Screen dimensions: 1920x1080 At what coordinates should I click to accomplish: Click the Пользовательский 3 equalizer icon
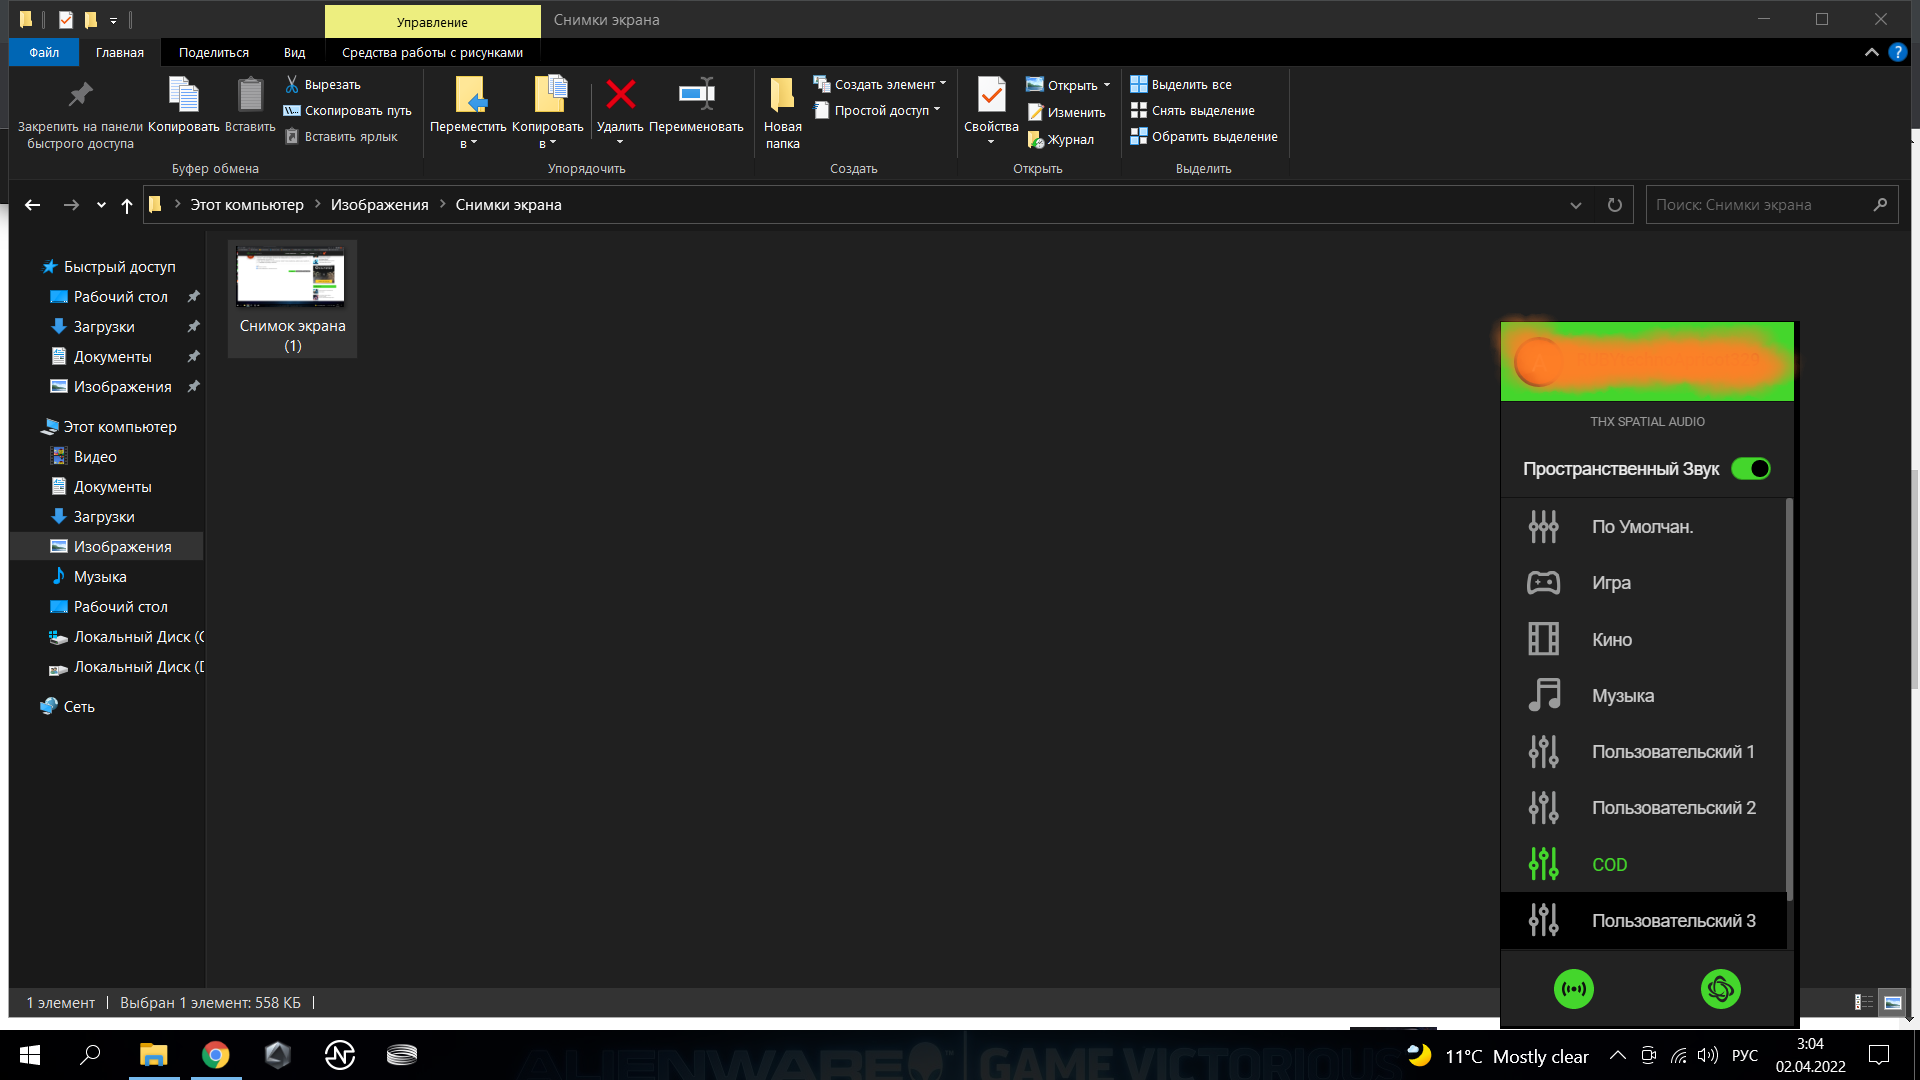coord(1542,920)
